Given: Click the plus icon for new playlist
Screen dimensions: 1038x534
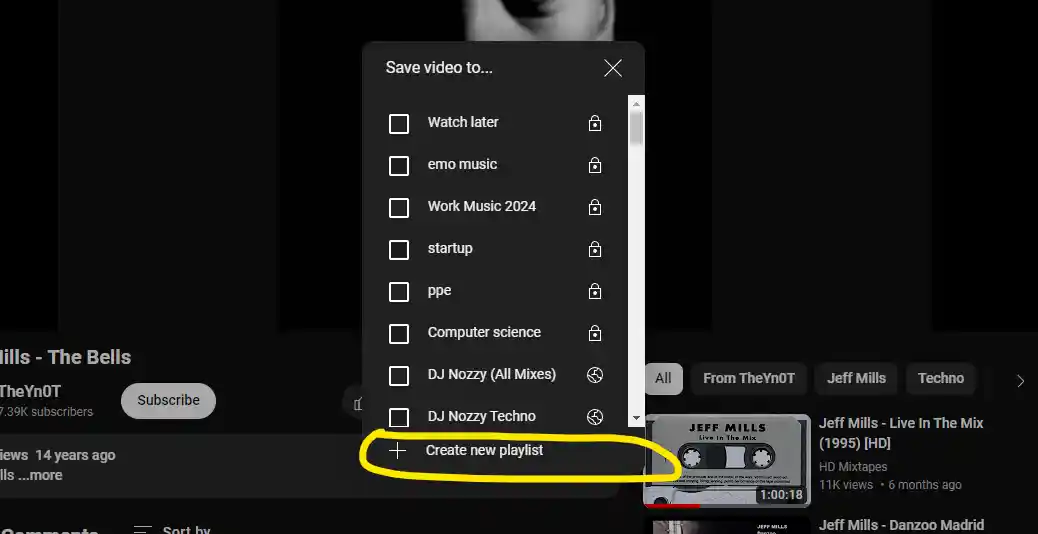Looking at the screenshot, I should (x=398, y=451).
